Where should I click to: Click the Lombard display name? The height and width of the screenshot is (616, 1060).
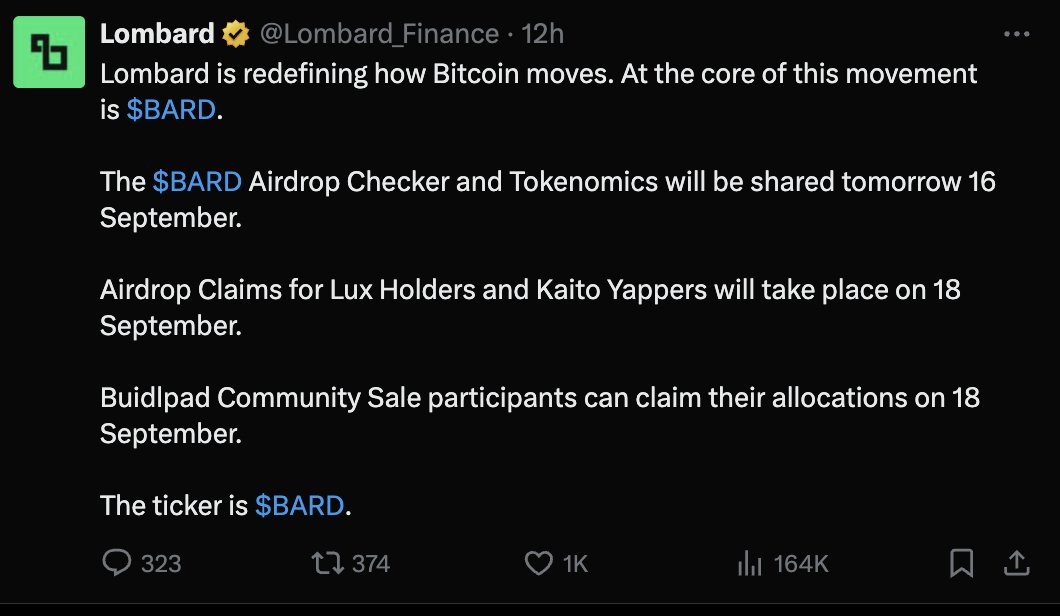click(x=157, y=33)
